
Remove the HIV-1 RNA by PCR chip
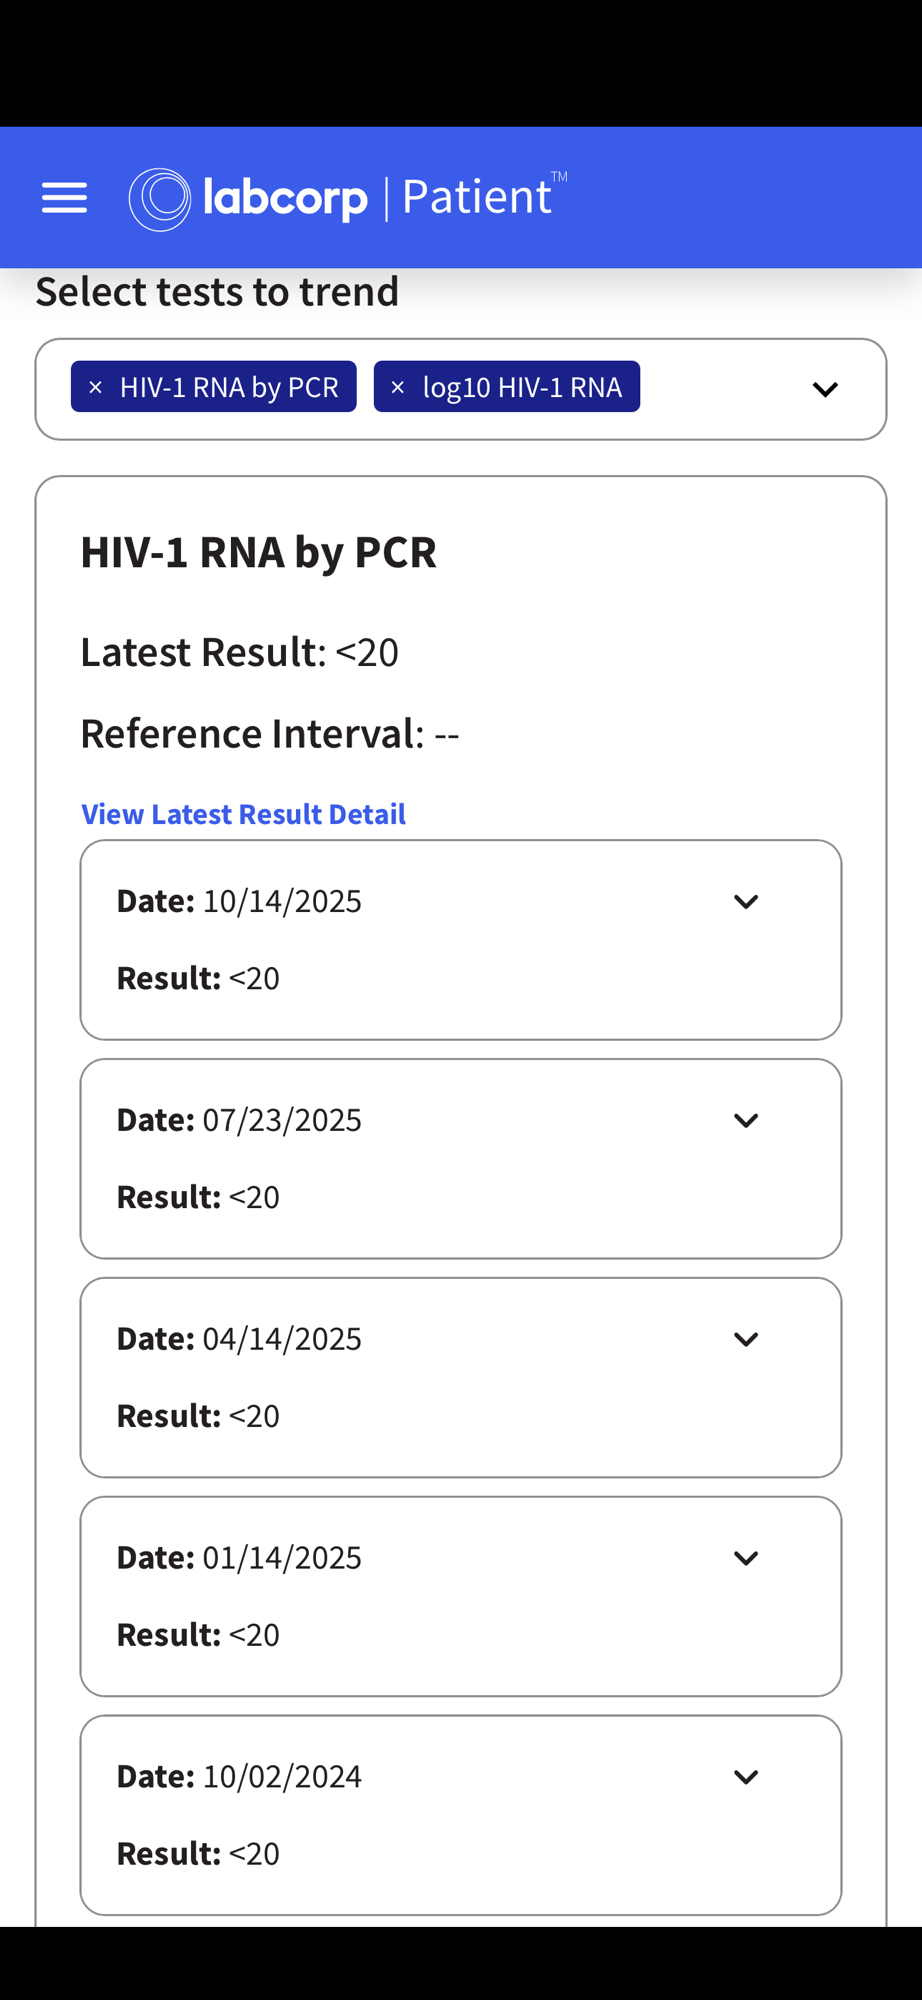[96, 387]
